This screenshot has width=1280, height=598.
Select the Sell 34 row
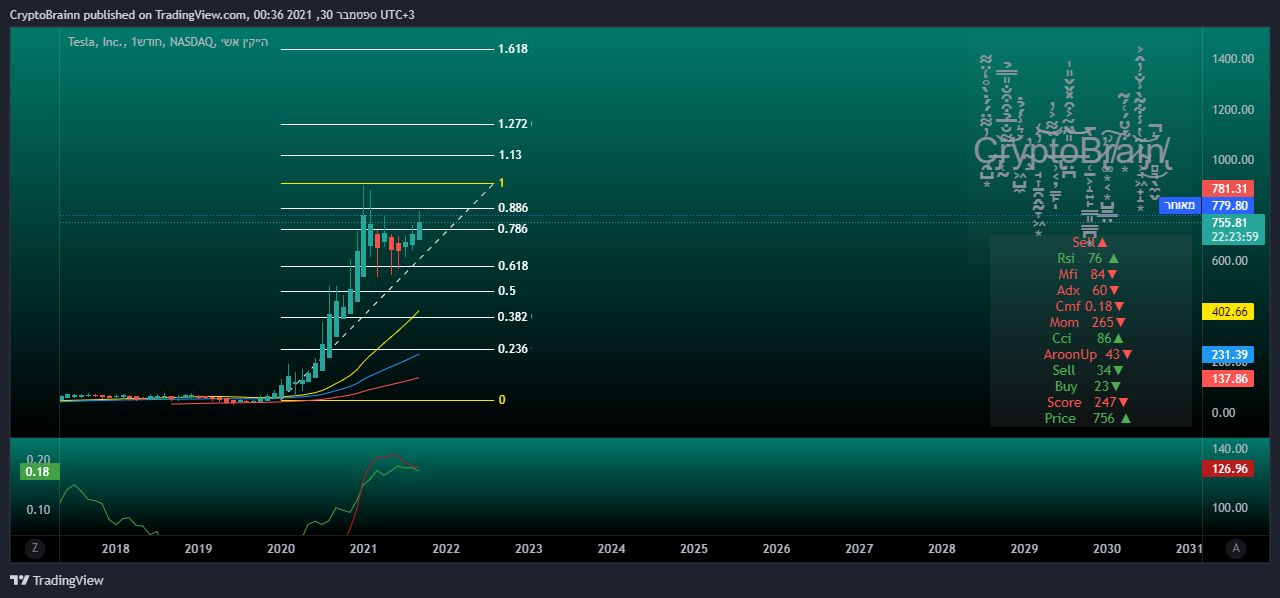pyautogui.click(x=1087, y=370)
